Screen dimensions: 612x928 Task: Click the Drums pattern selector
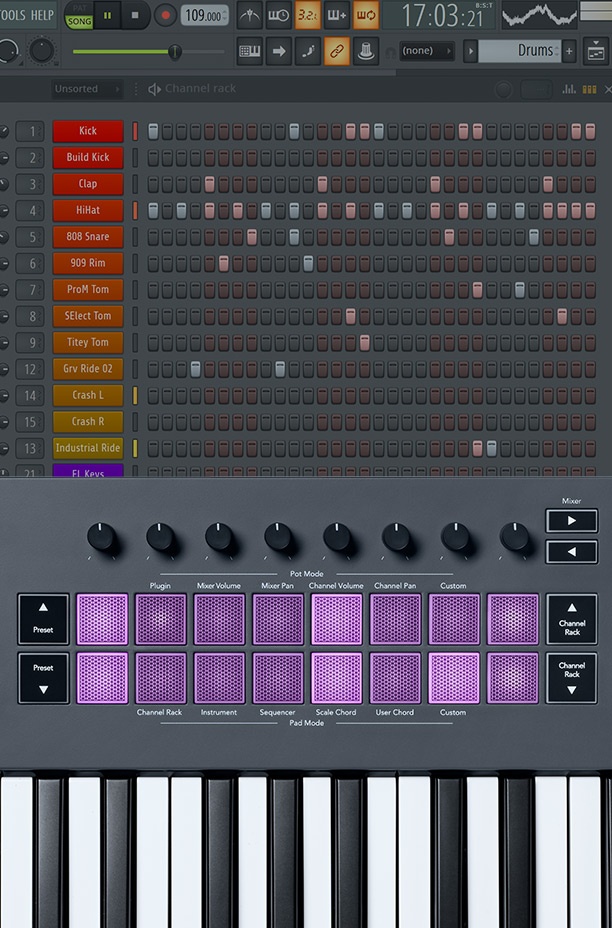[x=519, y=51]
